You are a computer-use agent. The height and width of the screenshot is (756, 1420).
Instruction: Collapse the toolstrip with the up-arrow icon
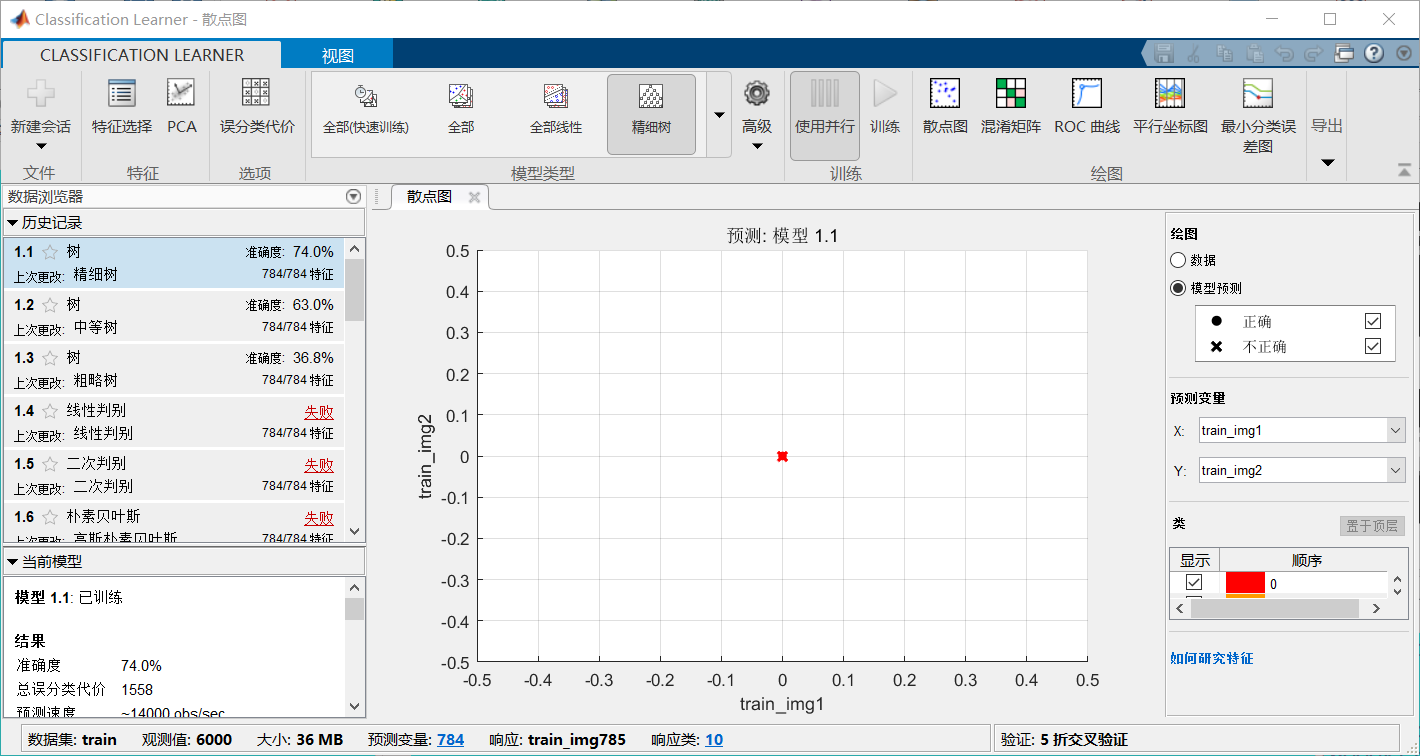[x=1405, y=170]
